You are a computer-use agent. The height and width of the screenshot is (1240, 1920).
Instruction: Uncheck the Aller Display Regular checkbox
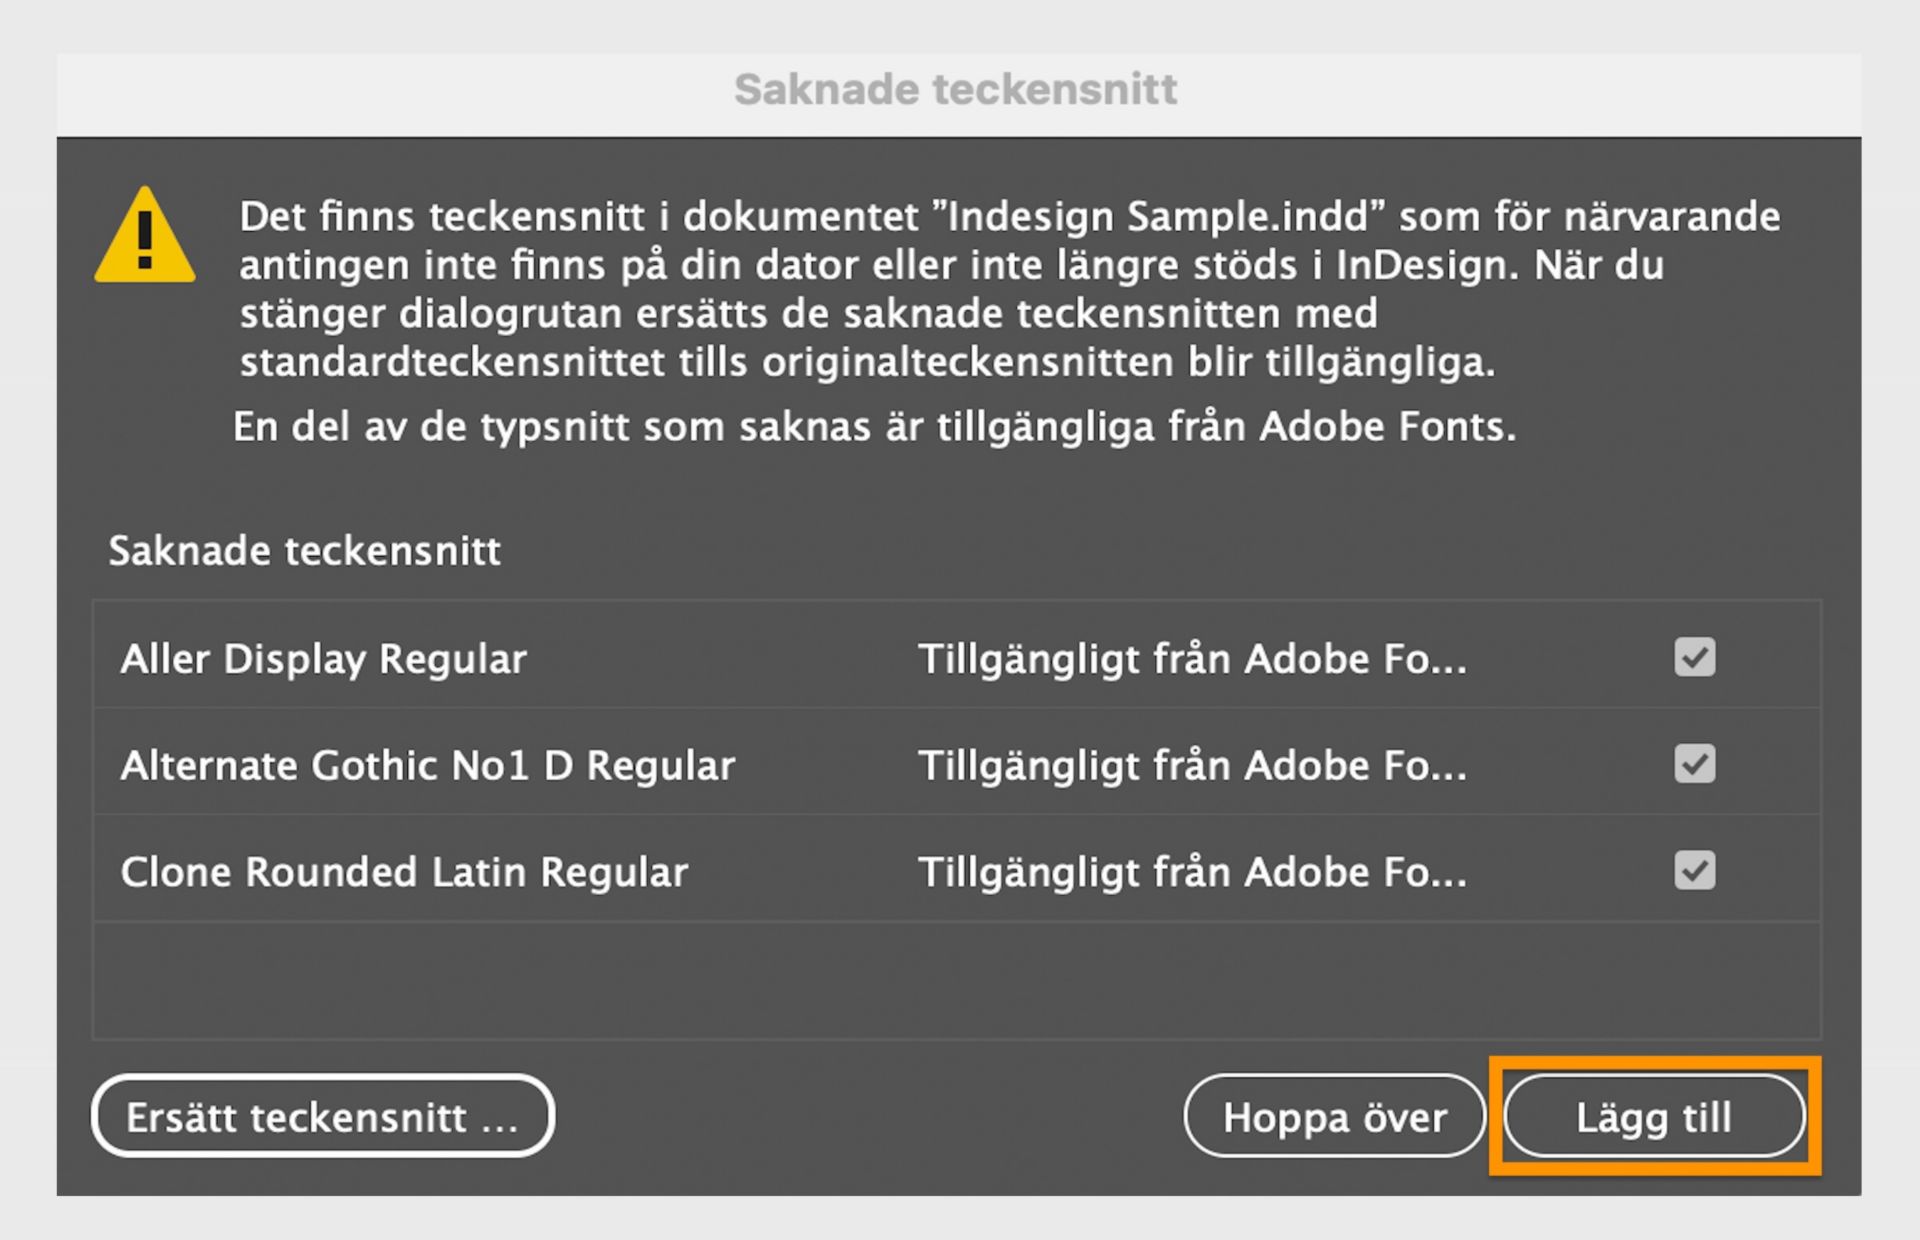[x=1694, y=657]
